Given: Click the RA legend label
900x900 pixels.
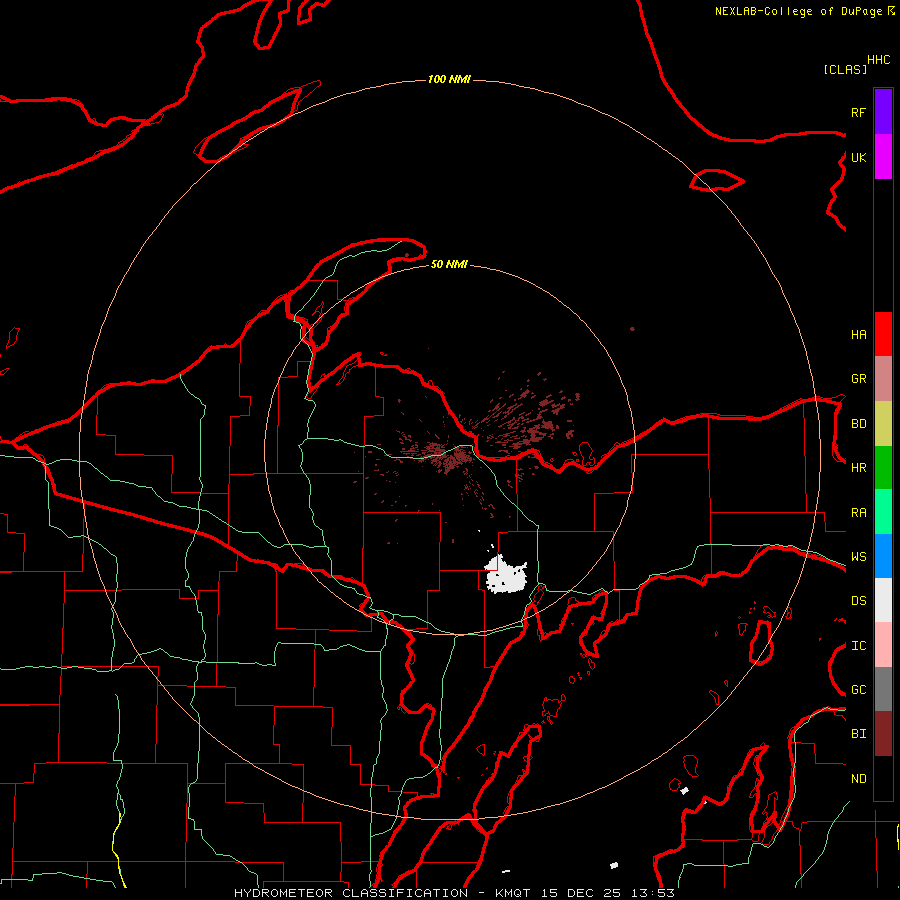Looking at the screenshot, I should [x=858, y=513].
